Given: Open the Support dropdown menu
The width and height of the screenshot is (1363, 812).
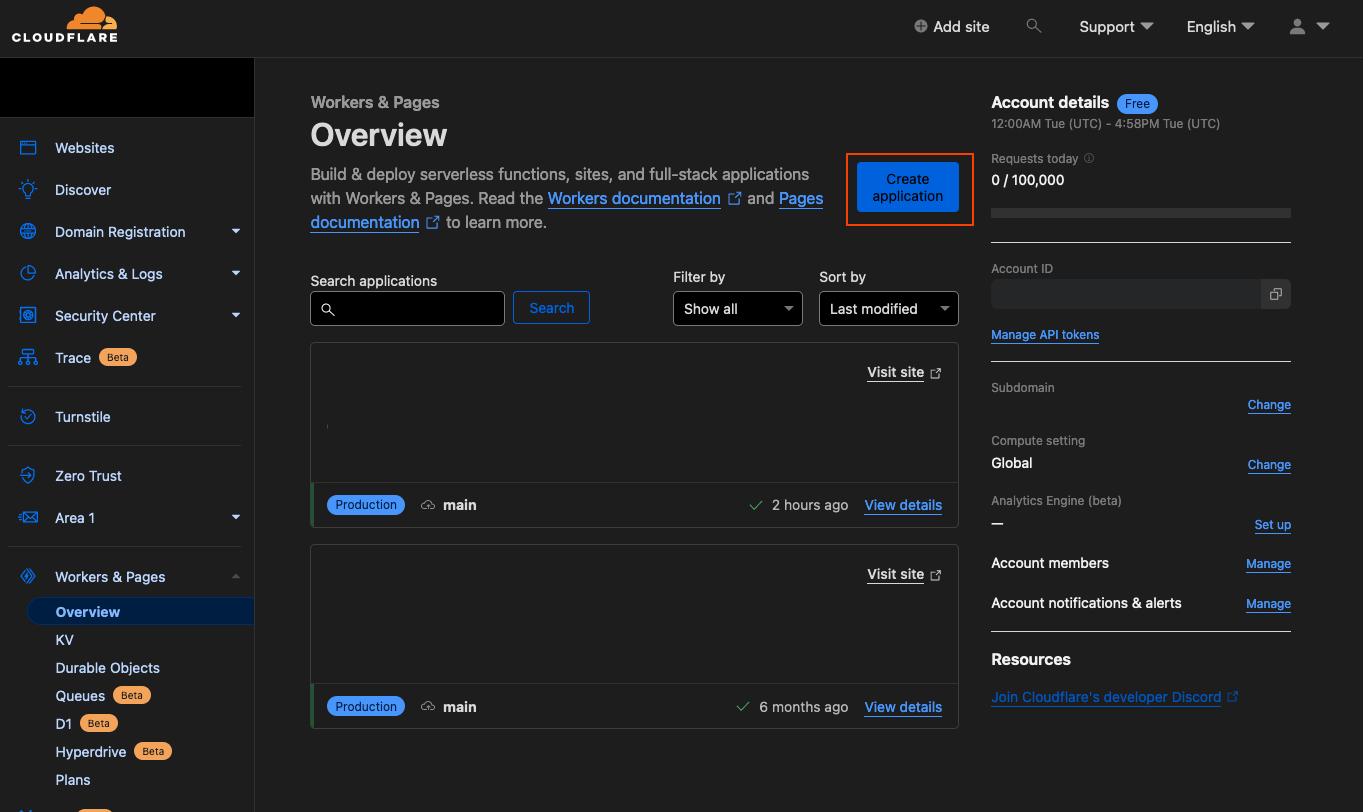Looking at the screenshot, I should [1116, 27].
